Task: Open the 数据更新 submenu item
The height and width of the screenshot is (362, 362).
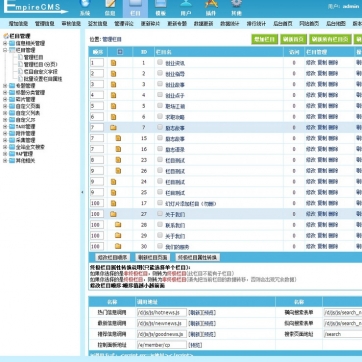Action: click(203, 24)
